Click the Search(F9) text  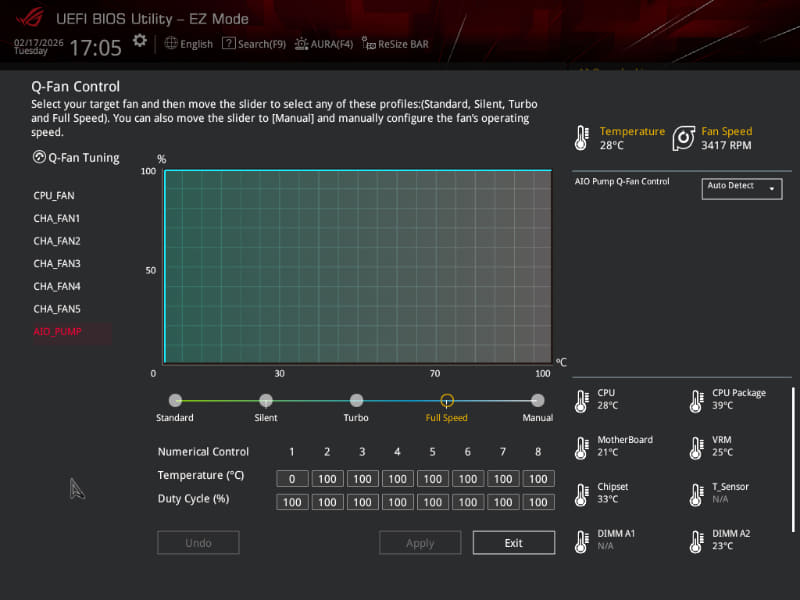tap(262, 44)
